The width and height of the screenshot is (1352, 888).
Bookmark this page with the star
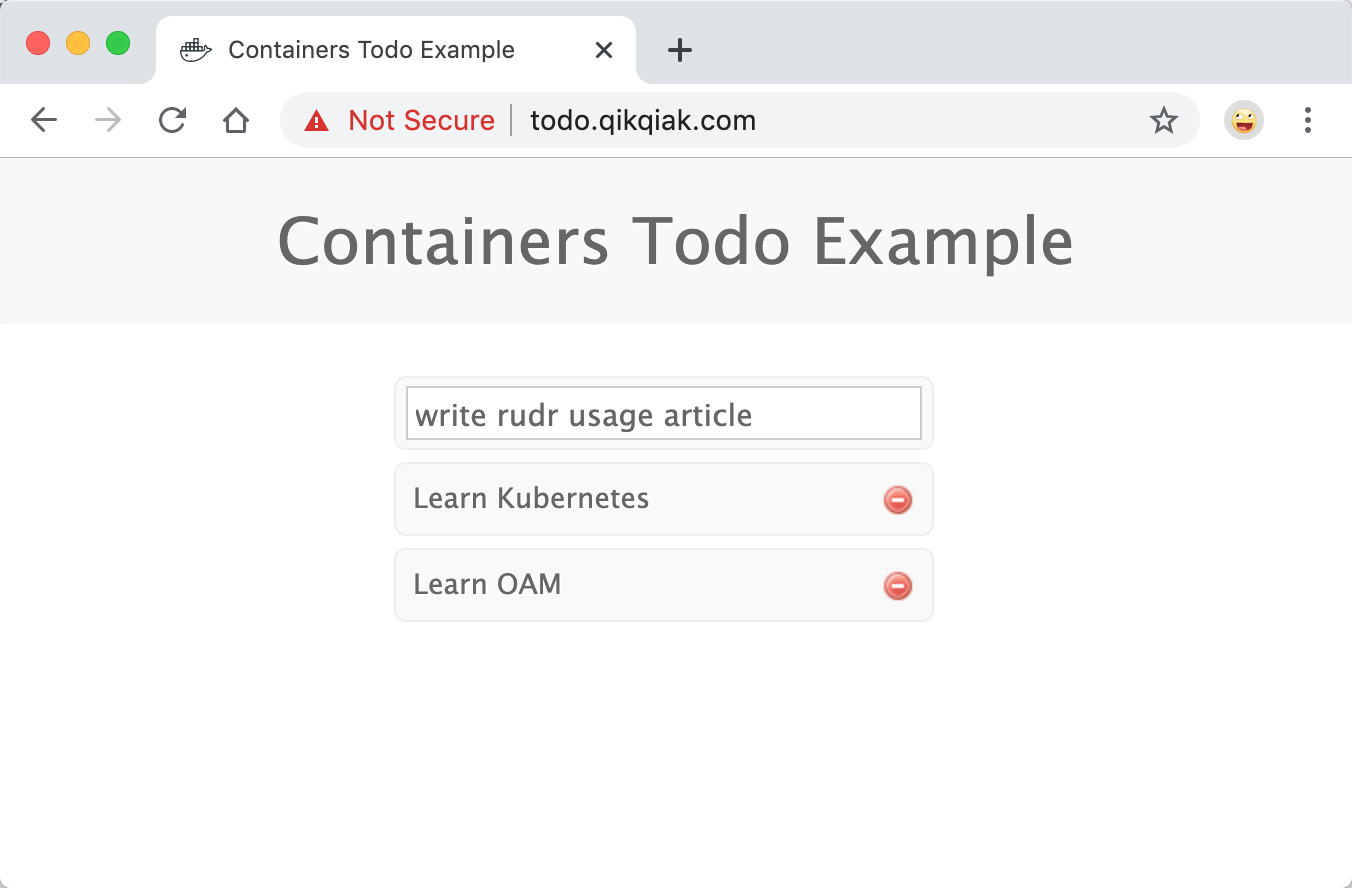(x=1163, y=121)
